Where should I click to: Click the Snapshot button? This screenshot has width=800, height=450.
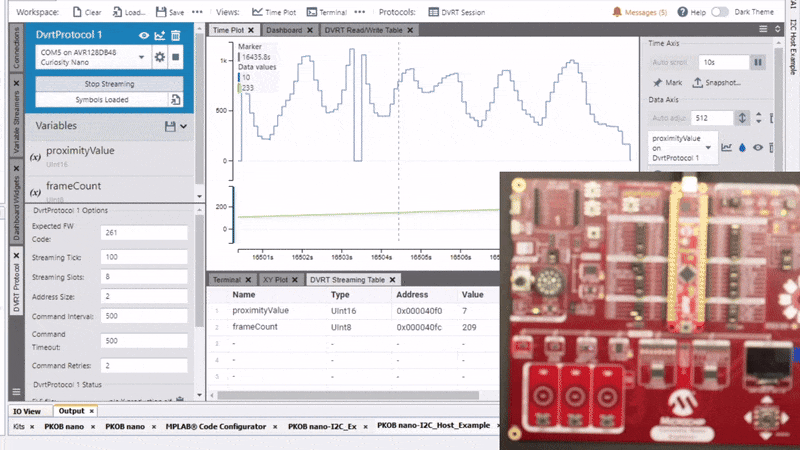pos(718,83)
